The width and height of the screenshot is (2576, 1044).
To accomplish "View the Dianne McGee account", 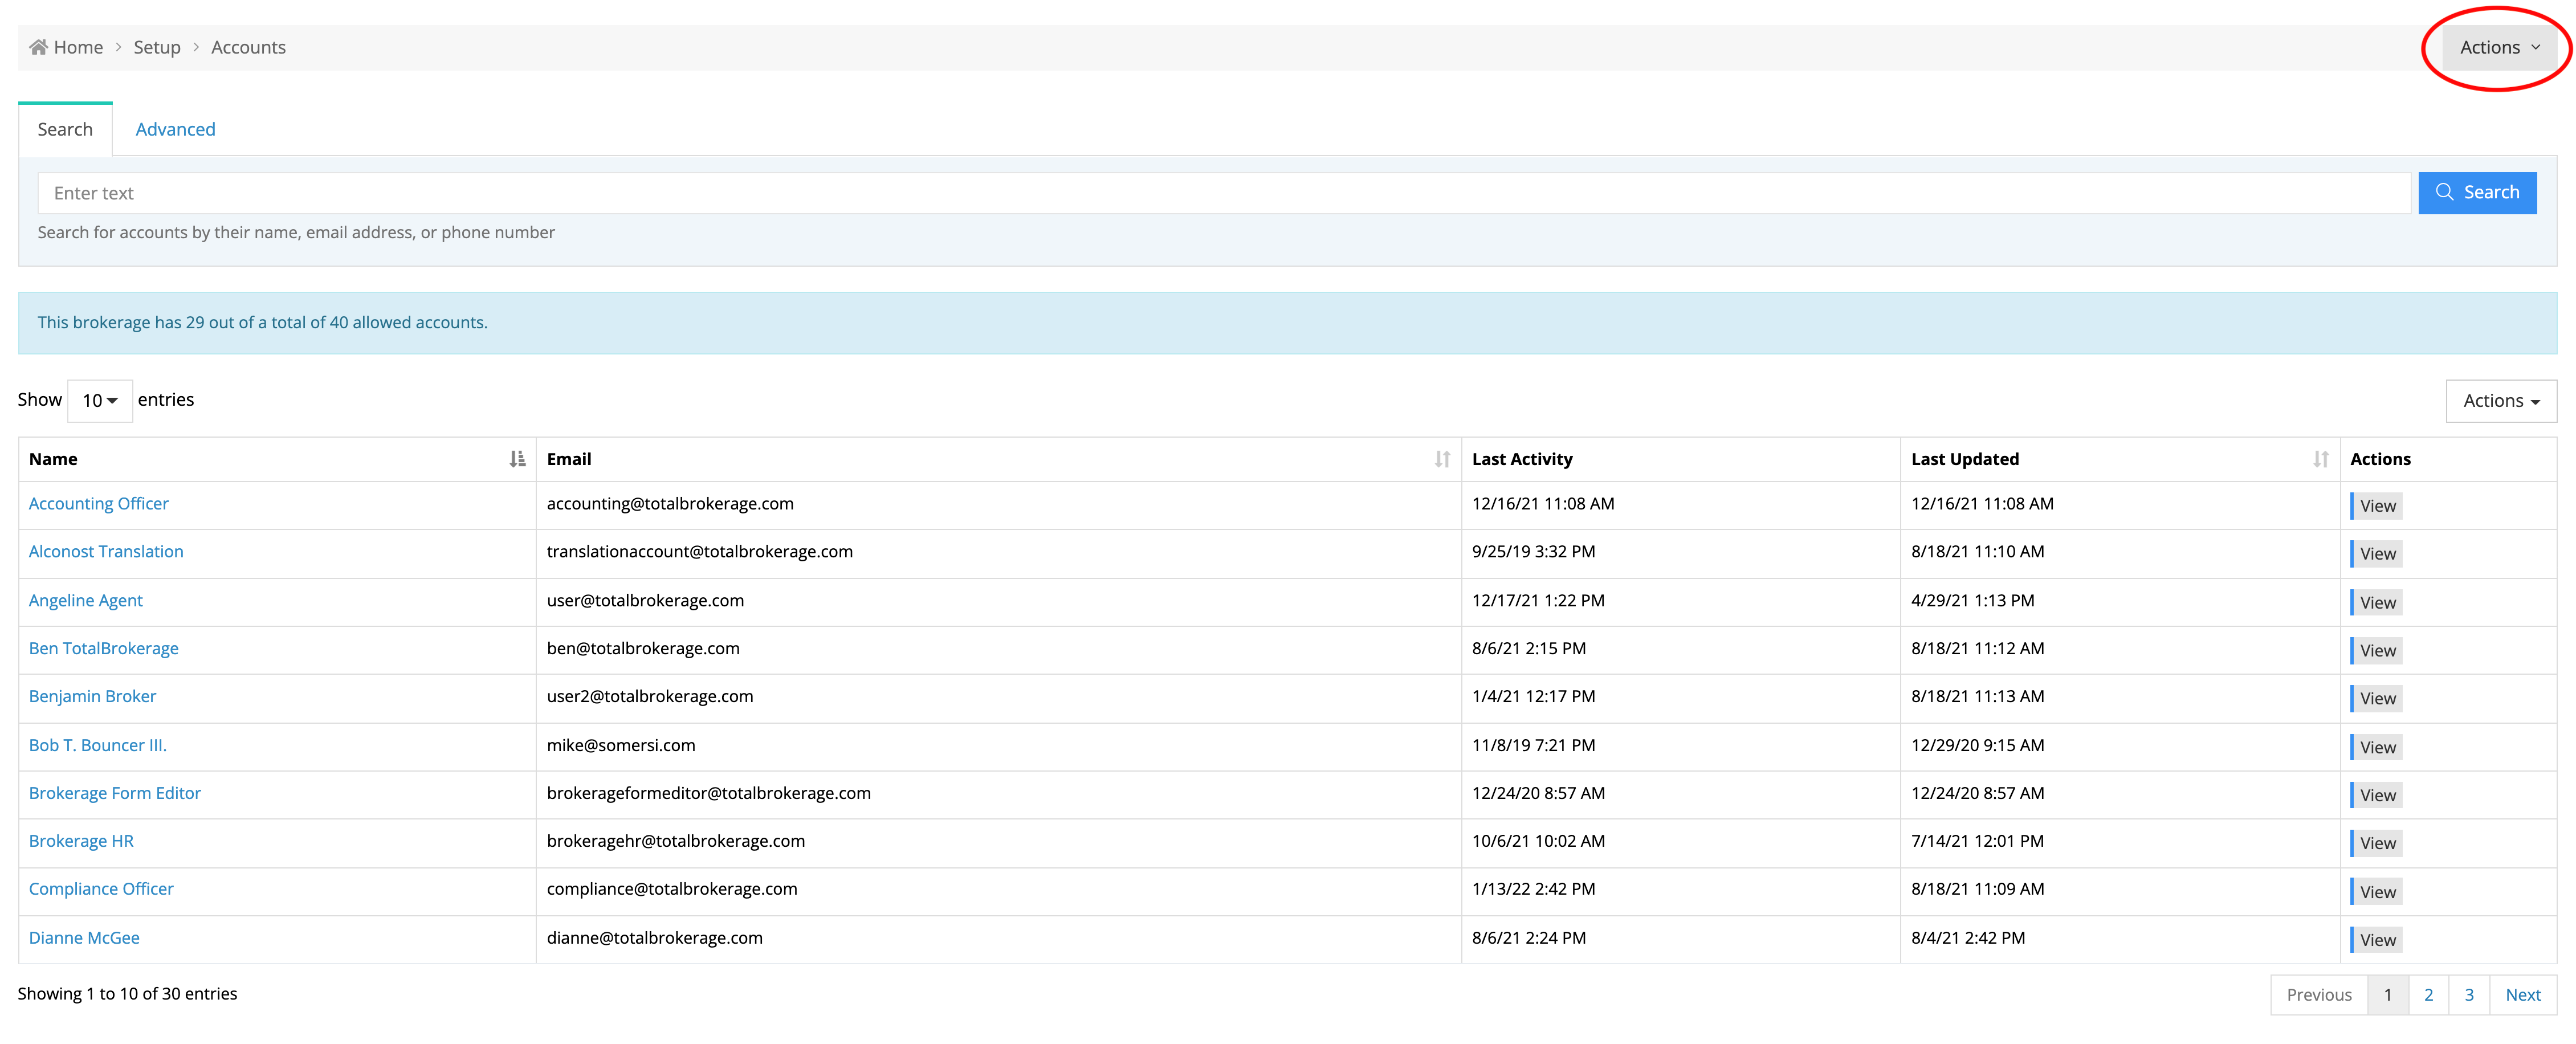I will pos(2376,940).
